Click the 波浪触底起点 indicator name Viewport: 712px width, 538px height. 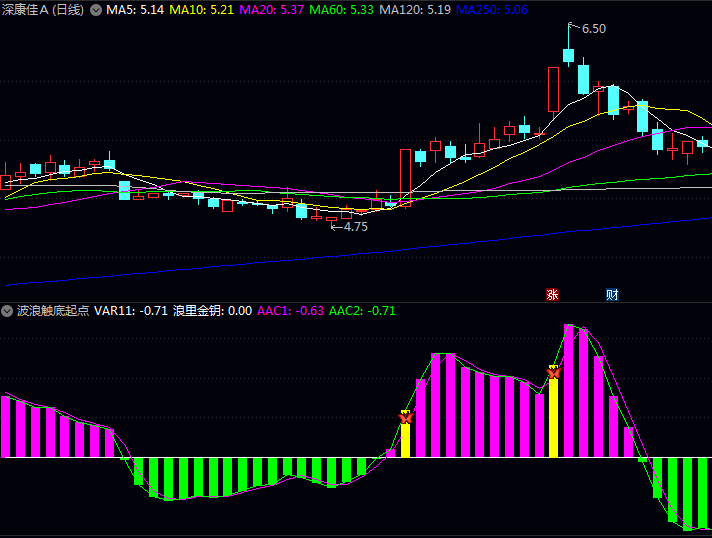(53, 311)
